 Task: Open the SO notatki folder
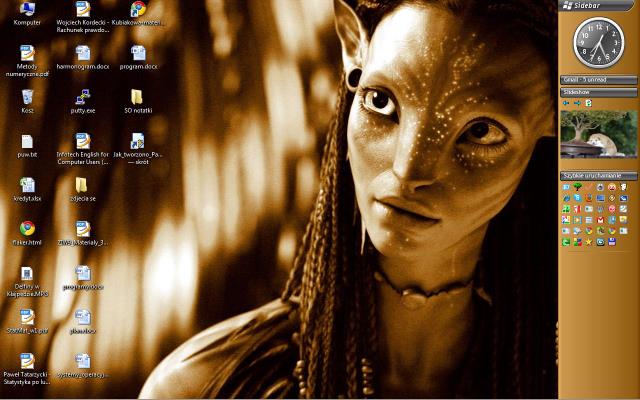[137, 97]
